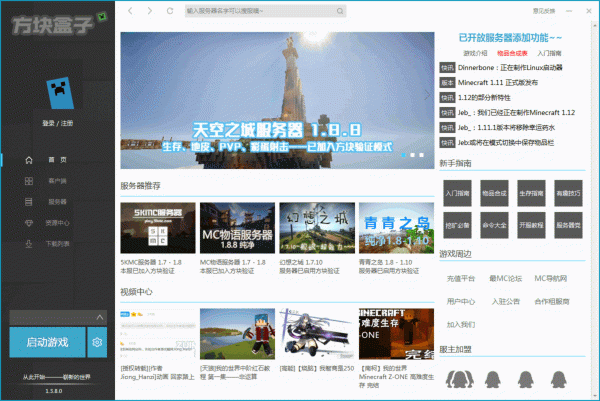Open MC物语服务器 server thumbnail
The image size is (600, 401).
tap(237, 228)
